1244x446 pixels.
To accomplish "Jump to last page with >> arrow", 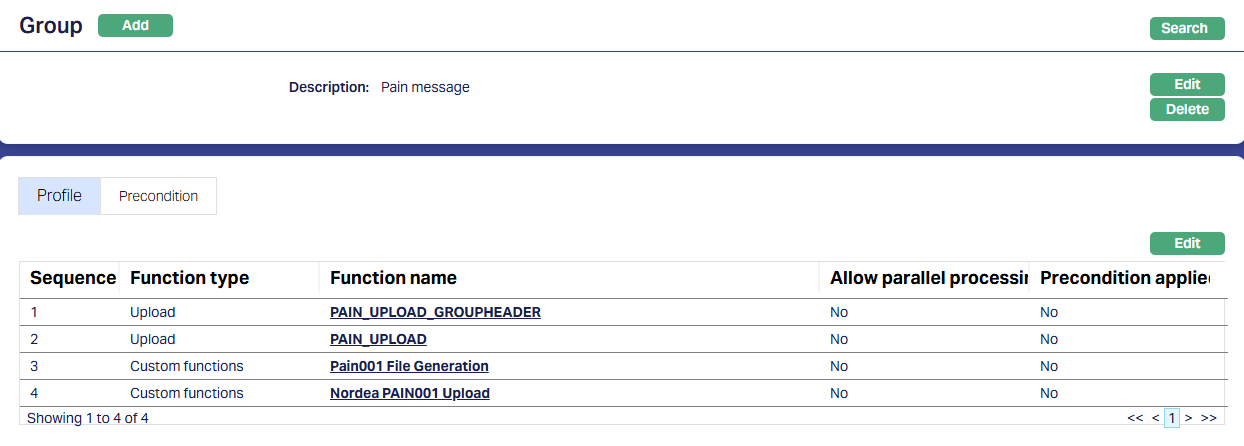I will coord(1209,418).
